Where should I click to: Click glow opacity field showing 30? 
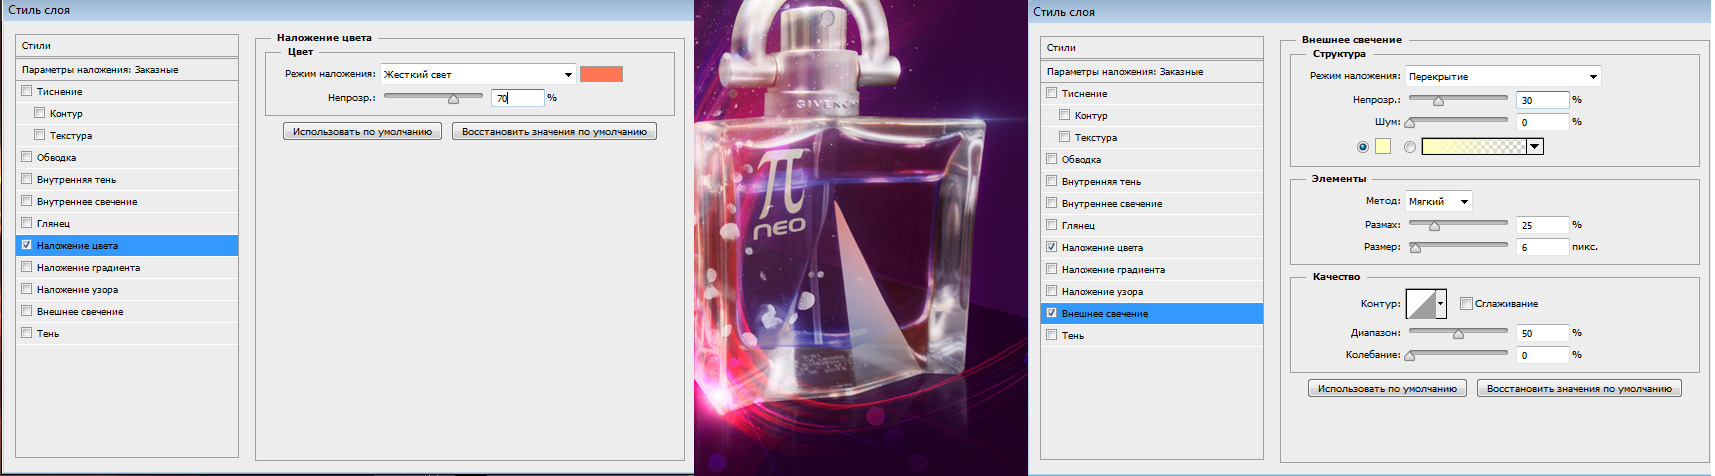pyautogui.click(x=1543, y=100)
